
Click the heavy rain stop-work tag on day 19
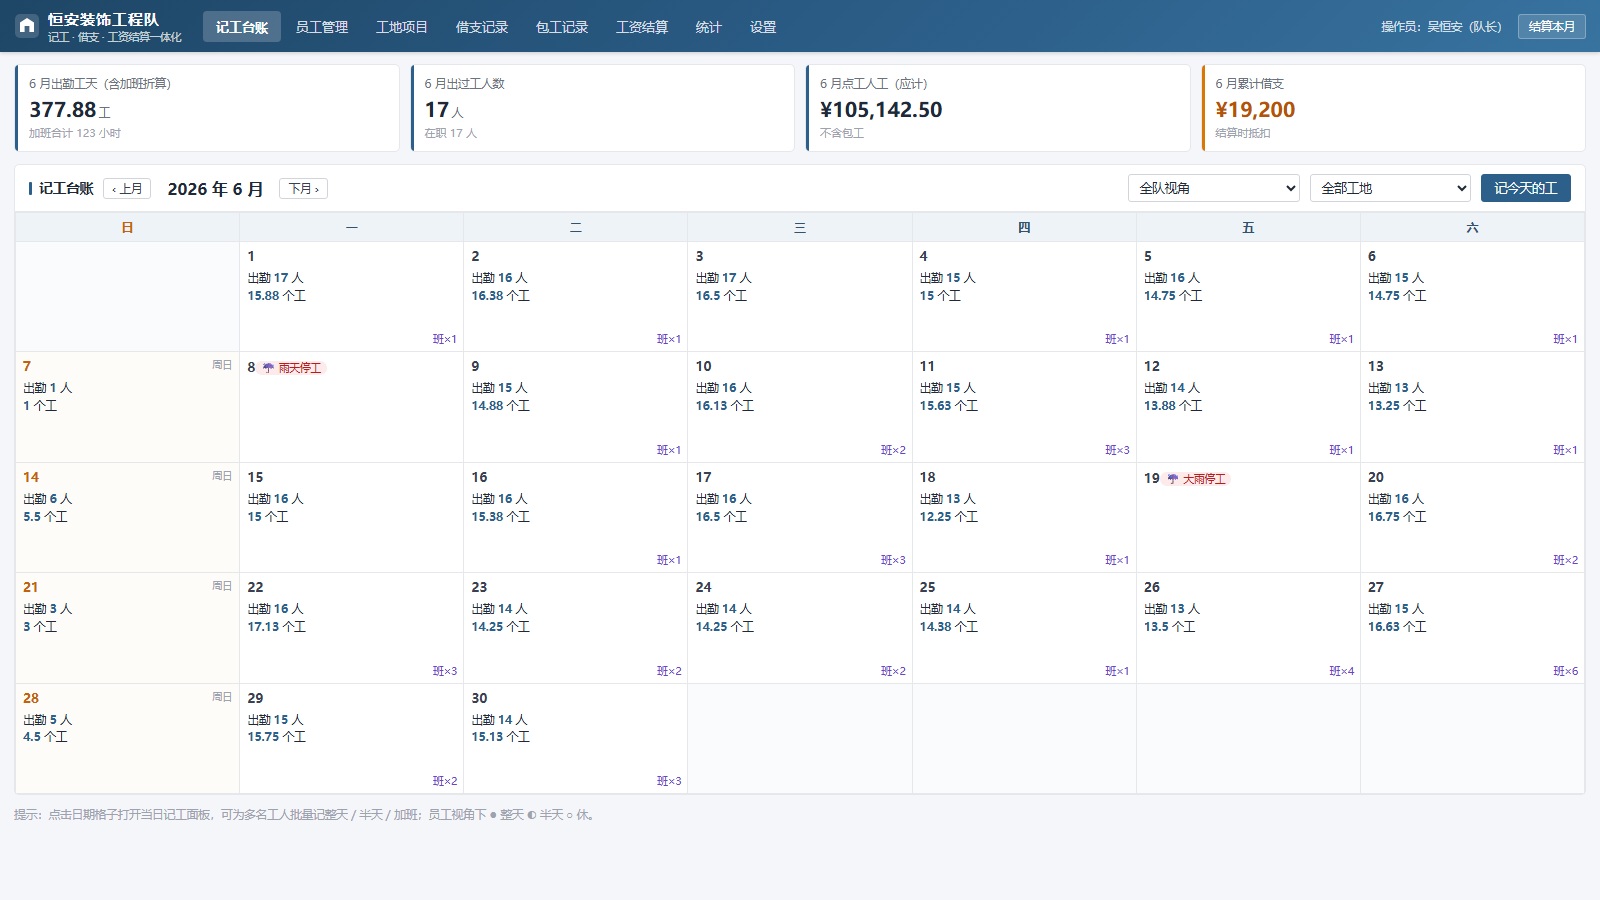click(1196, 479)
